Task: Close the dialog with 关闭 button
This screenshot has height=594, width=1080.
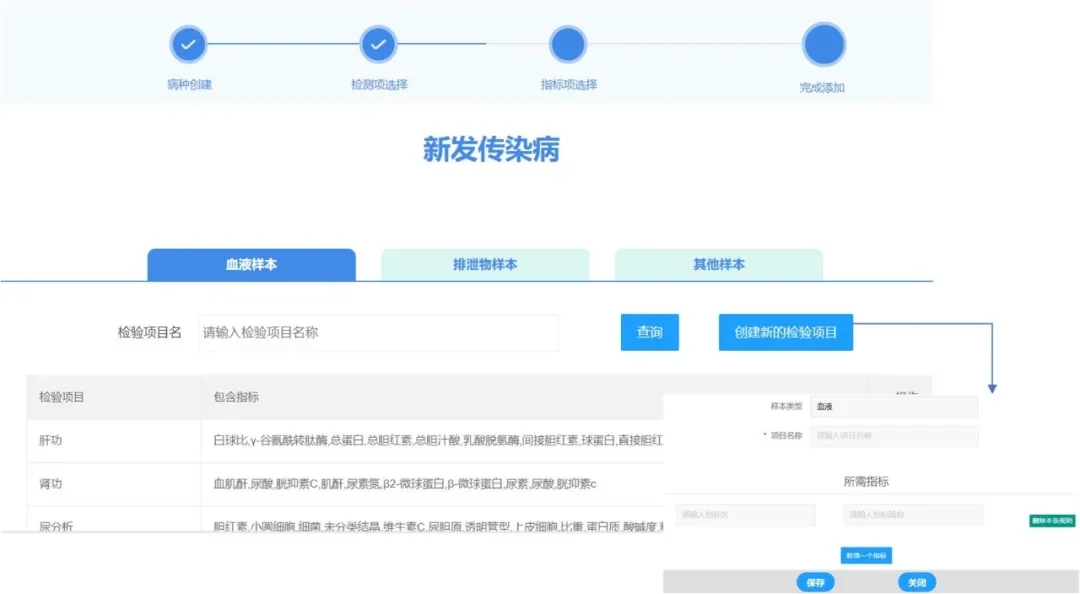Action: pyautogui.click(x=917, y=583)
